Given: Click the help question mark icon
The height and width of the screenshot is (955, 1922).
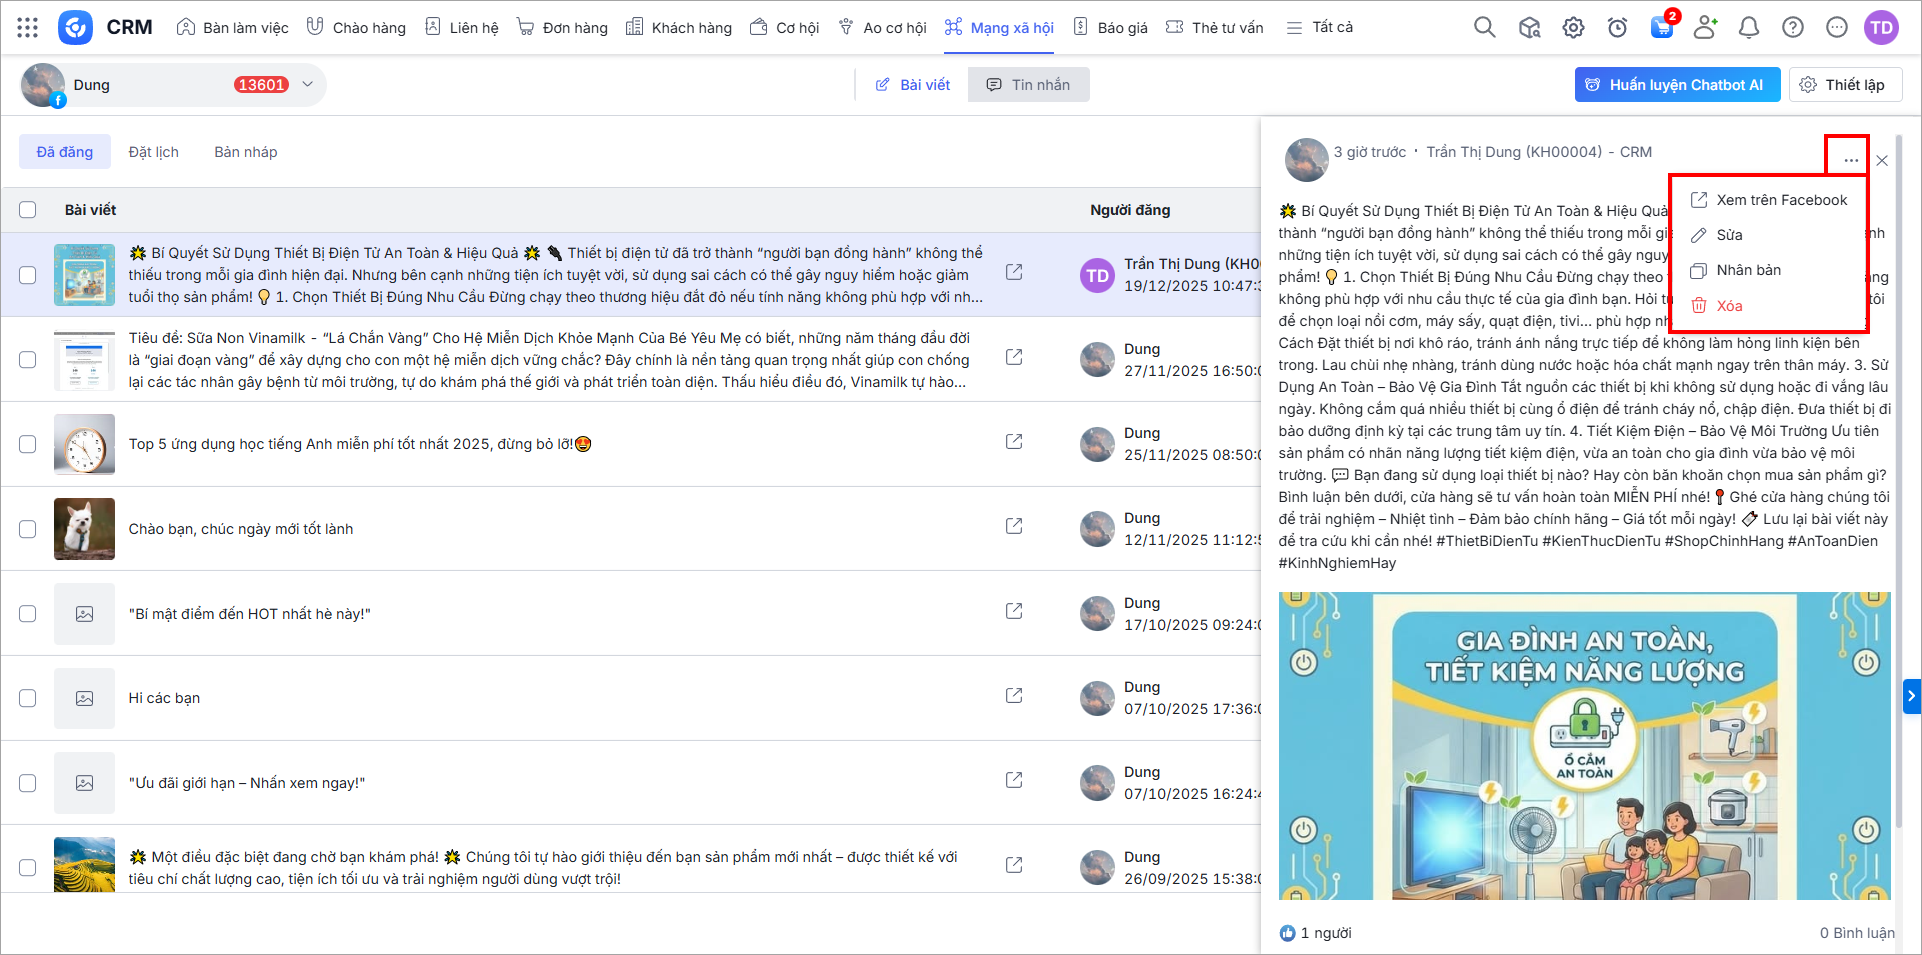Looking at the screenshot, I should click(1793, 27).
